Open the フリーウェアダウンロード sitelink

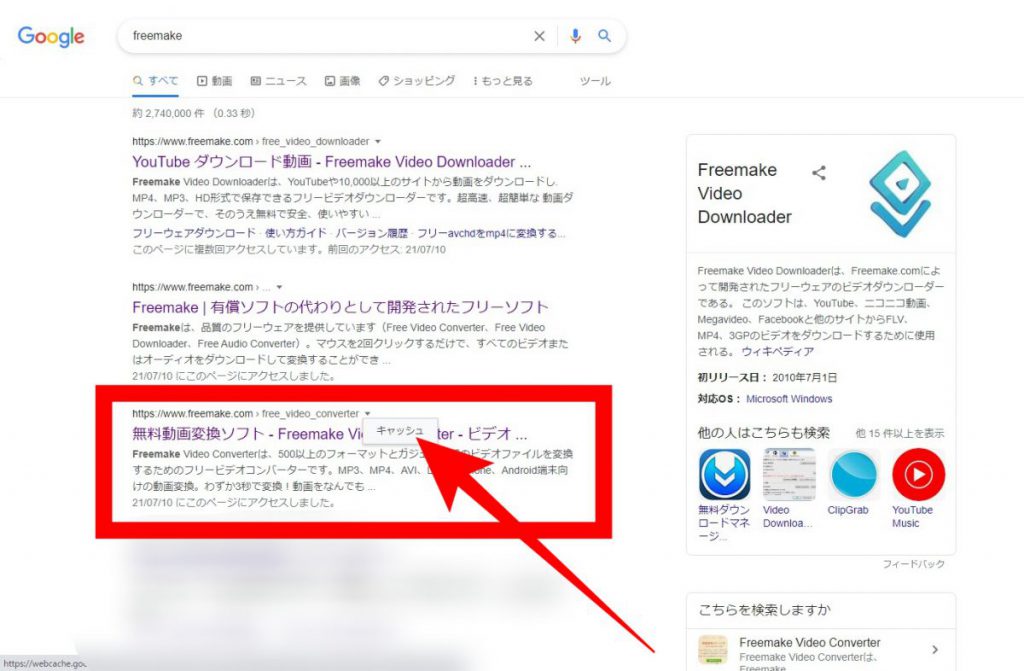coord(194,233)
